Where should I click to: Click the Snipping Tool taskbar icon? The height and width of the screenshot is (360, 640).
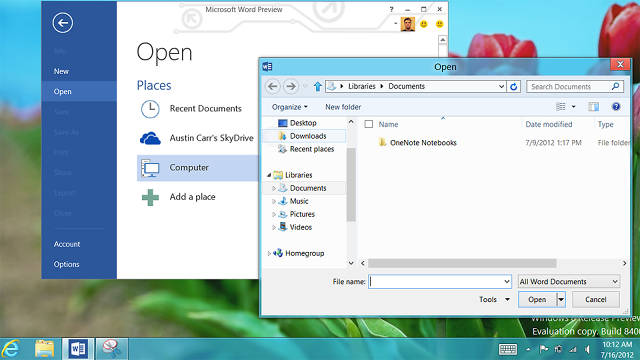tap(111, 349)
